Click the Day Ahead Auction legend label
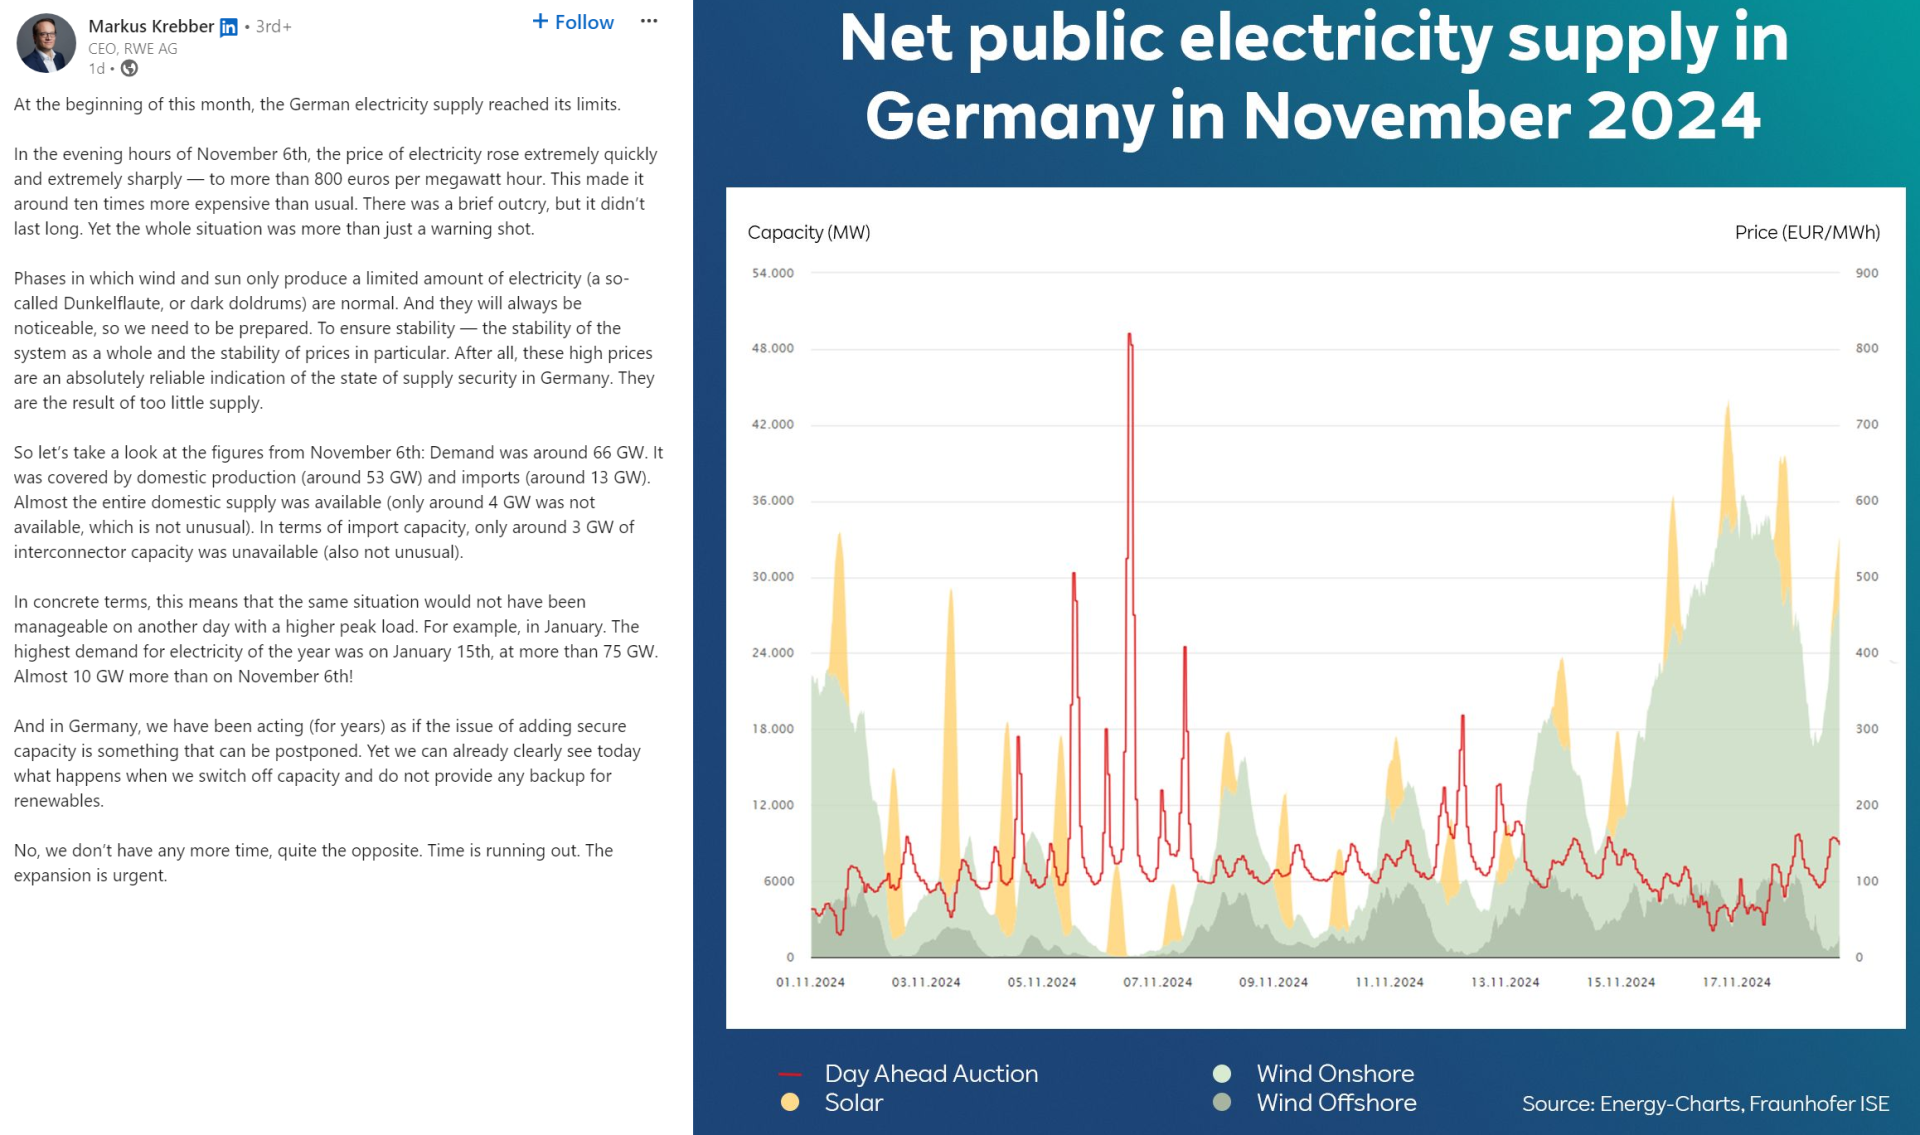The image size is (1920, 1135). 931,1074
